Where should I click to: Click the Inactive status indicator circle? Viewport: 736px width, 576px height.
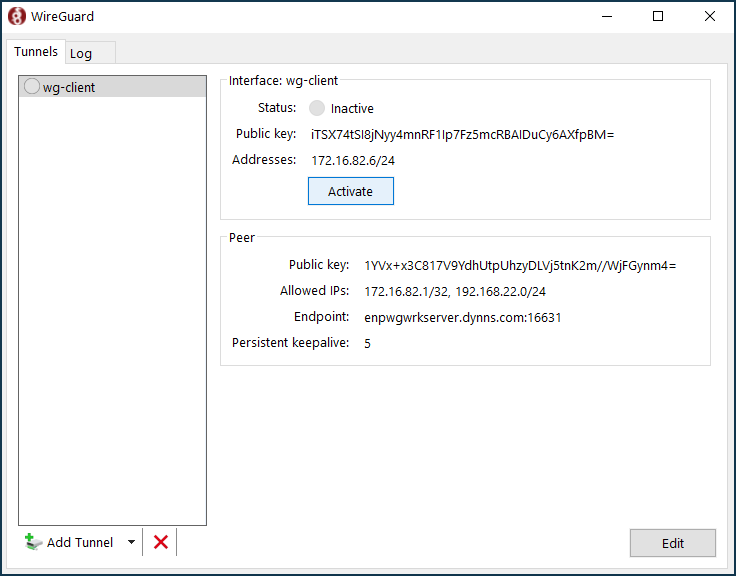317,108
